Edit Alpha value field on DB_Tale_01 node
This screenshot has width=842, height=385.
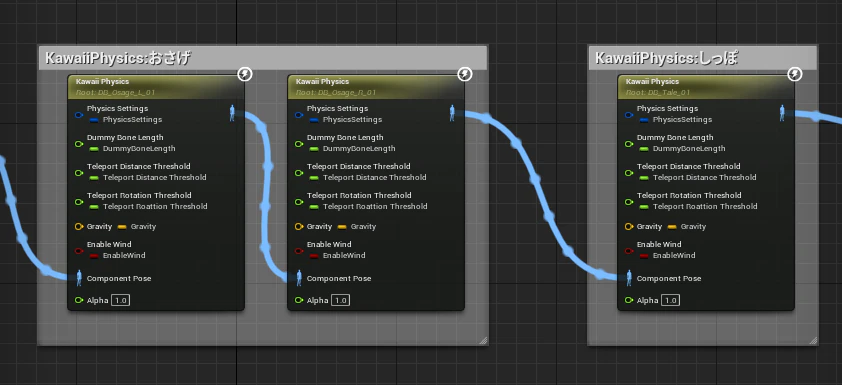point(671,300)
